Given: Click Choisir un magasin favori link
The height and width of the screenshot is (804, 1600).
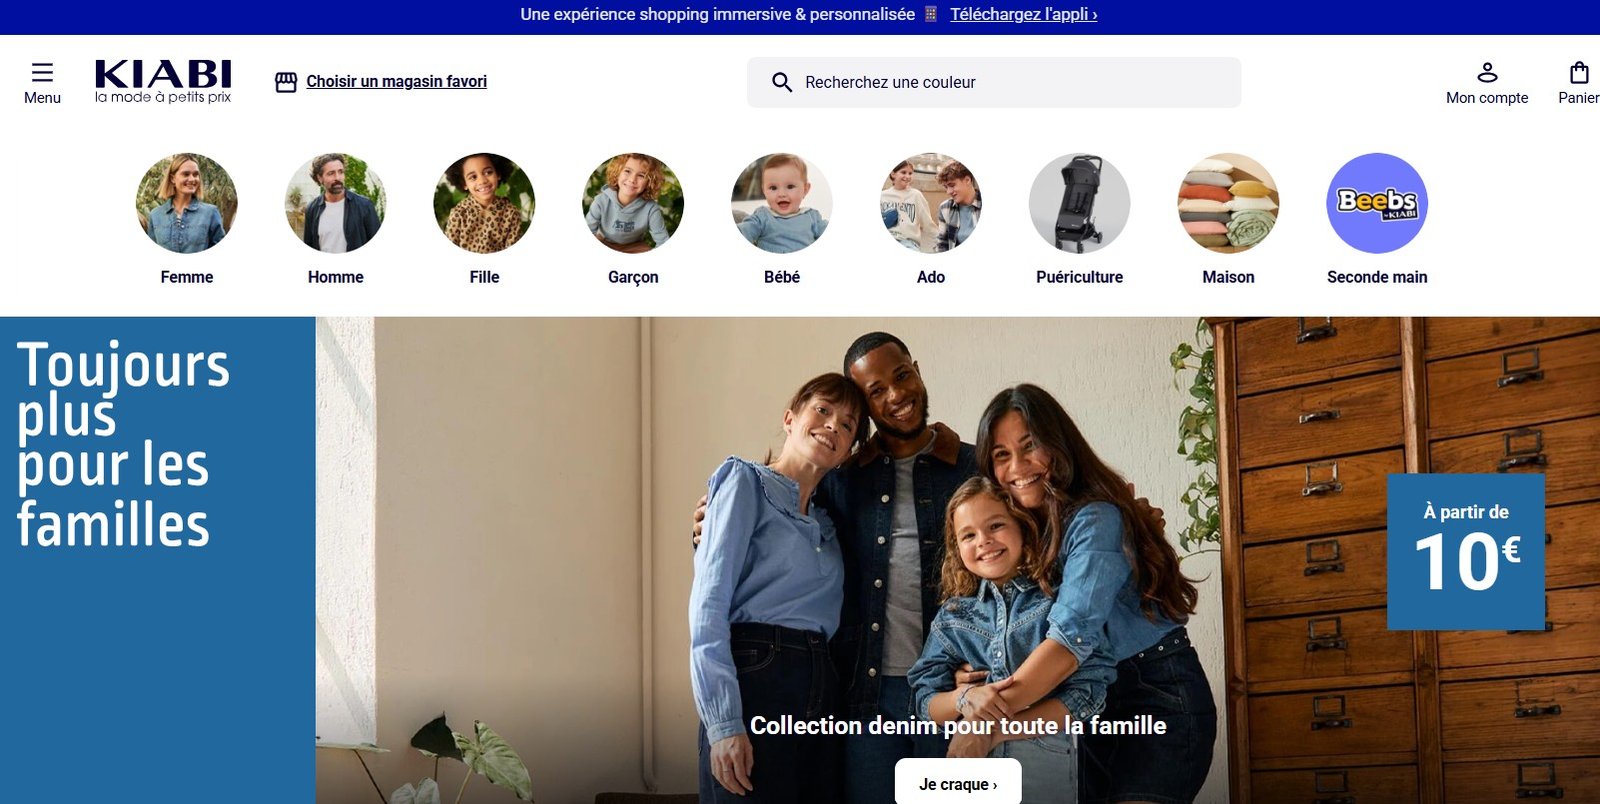Looking at the screenshot, I should coord(396,82).
